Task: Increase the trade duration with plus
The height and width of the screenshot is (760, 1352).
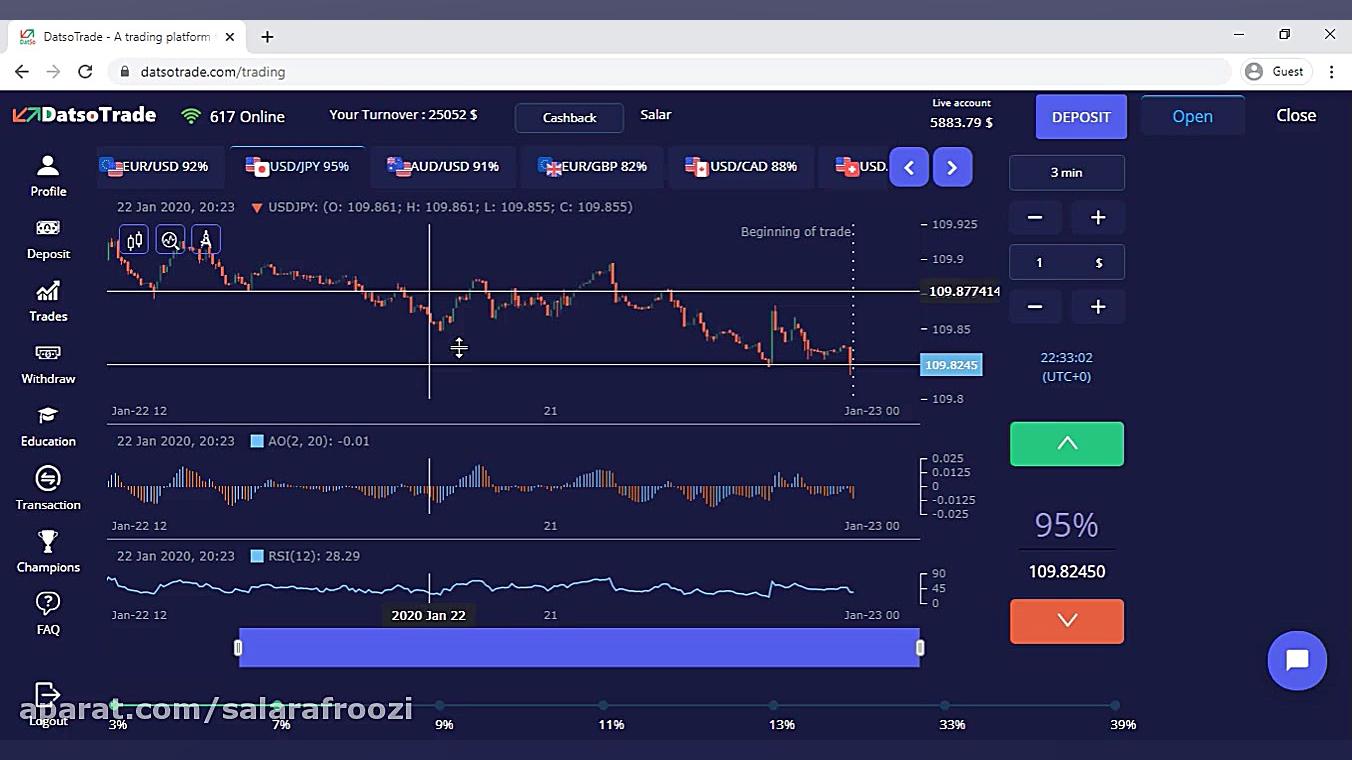Action: [1098, 218]
